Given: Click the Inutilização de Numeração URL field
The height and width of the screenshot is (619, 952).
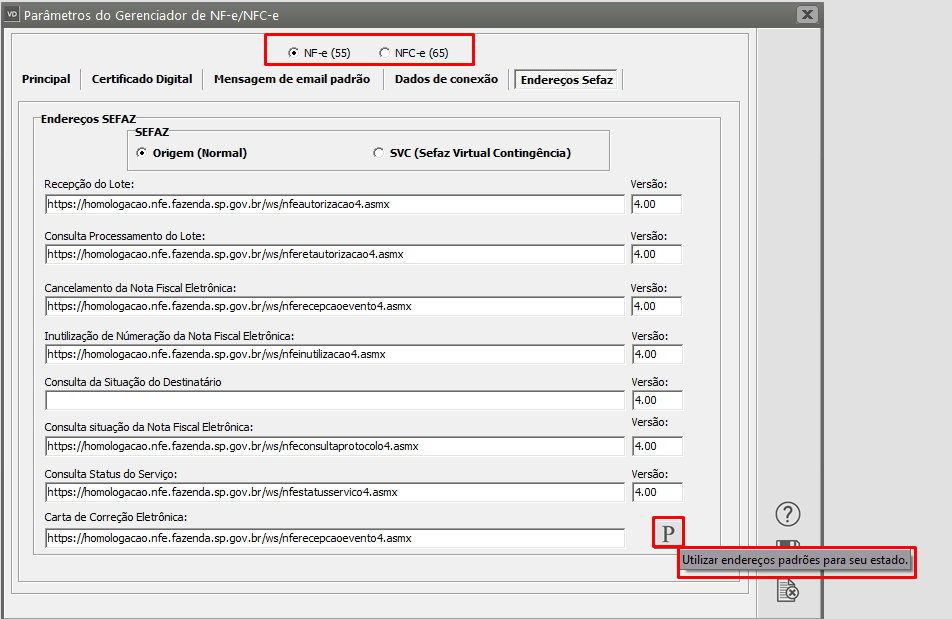Looking at the screenshot, I should pos(334,354).
